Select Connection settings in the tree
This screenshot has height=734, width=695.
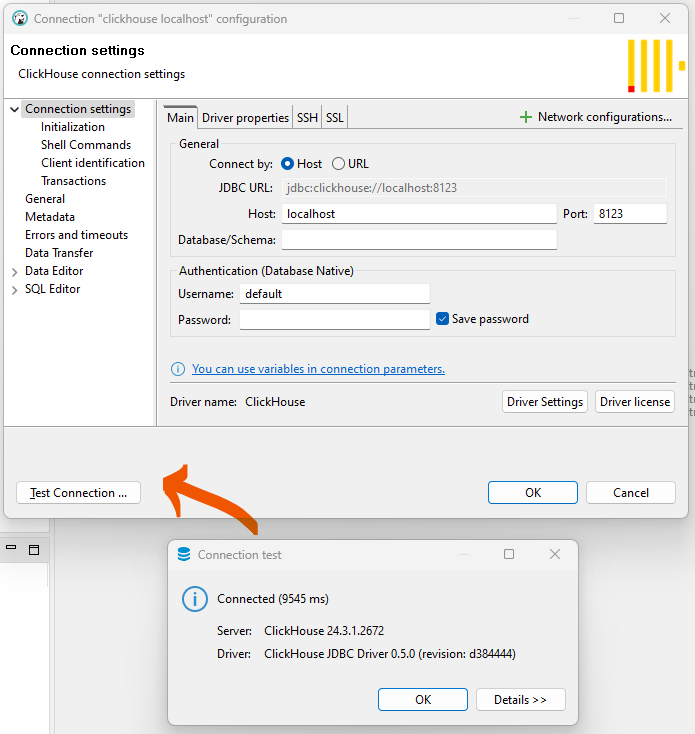tap(78, 109)
